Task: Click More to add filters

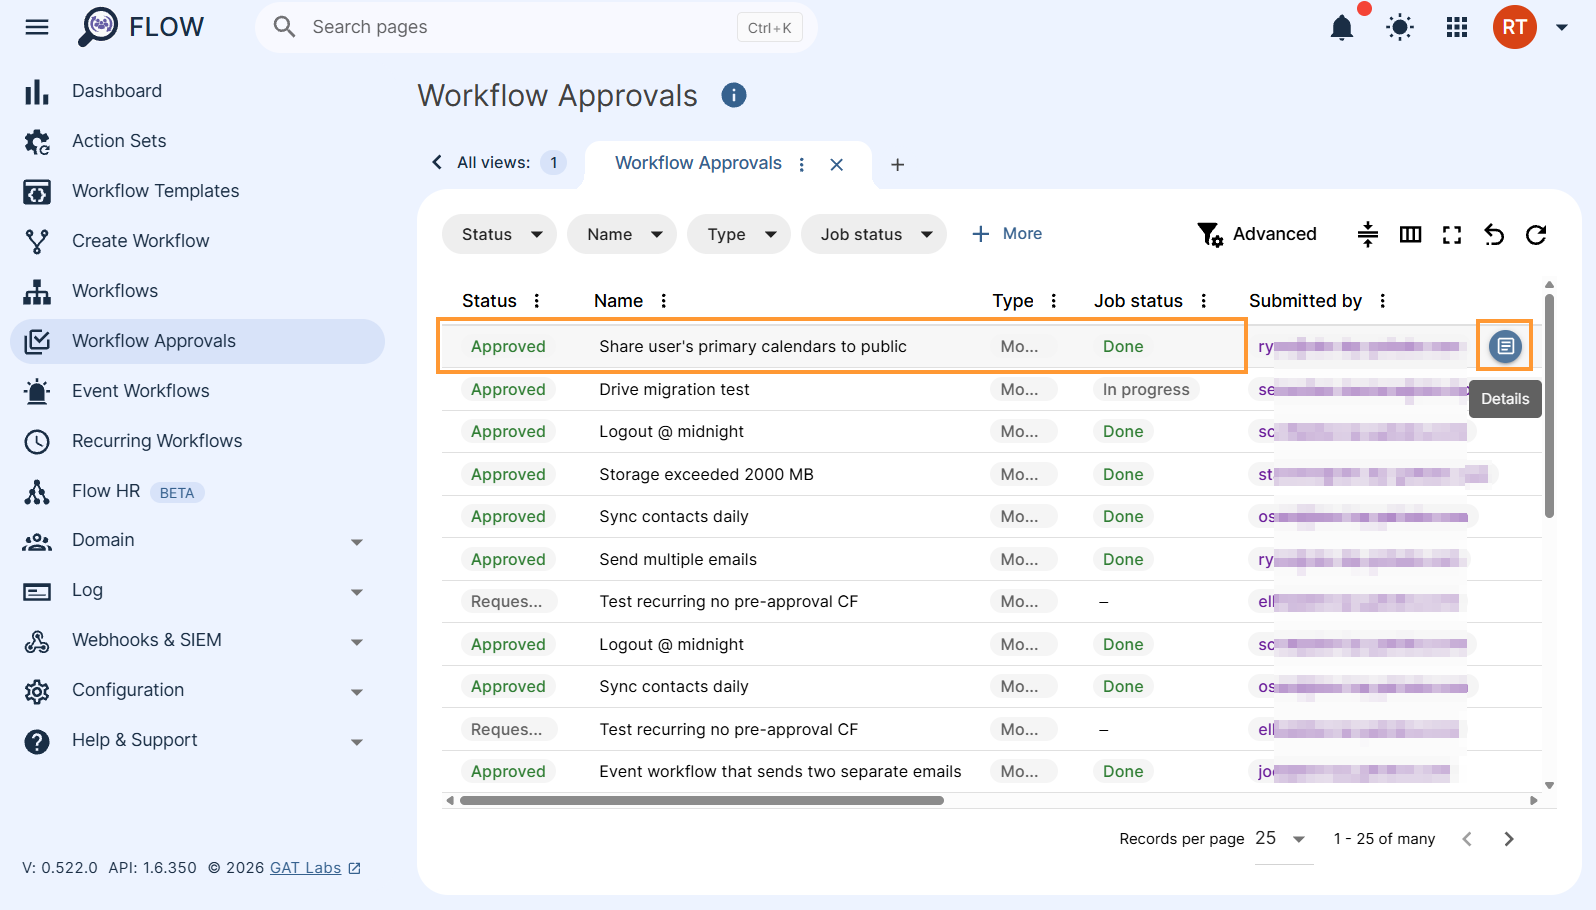Action: tap(1007, 233)
